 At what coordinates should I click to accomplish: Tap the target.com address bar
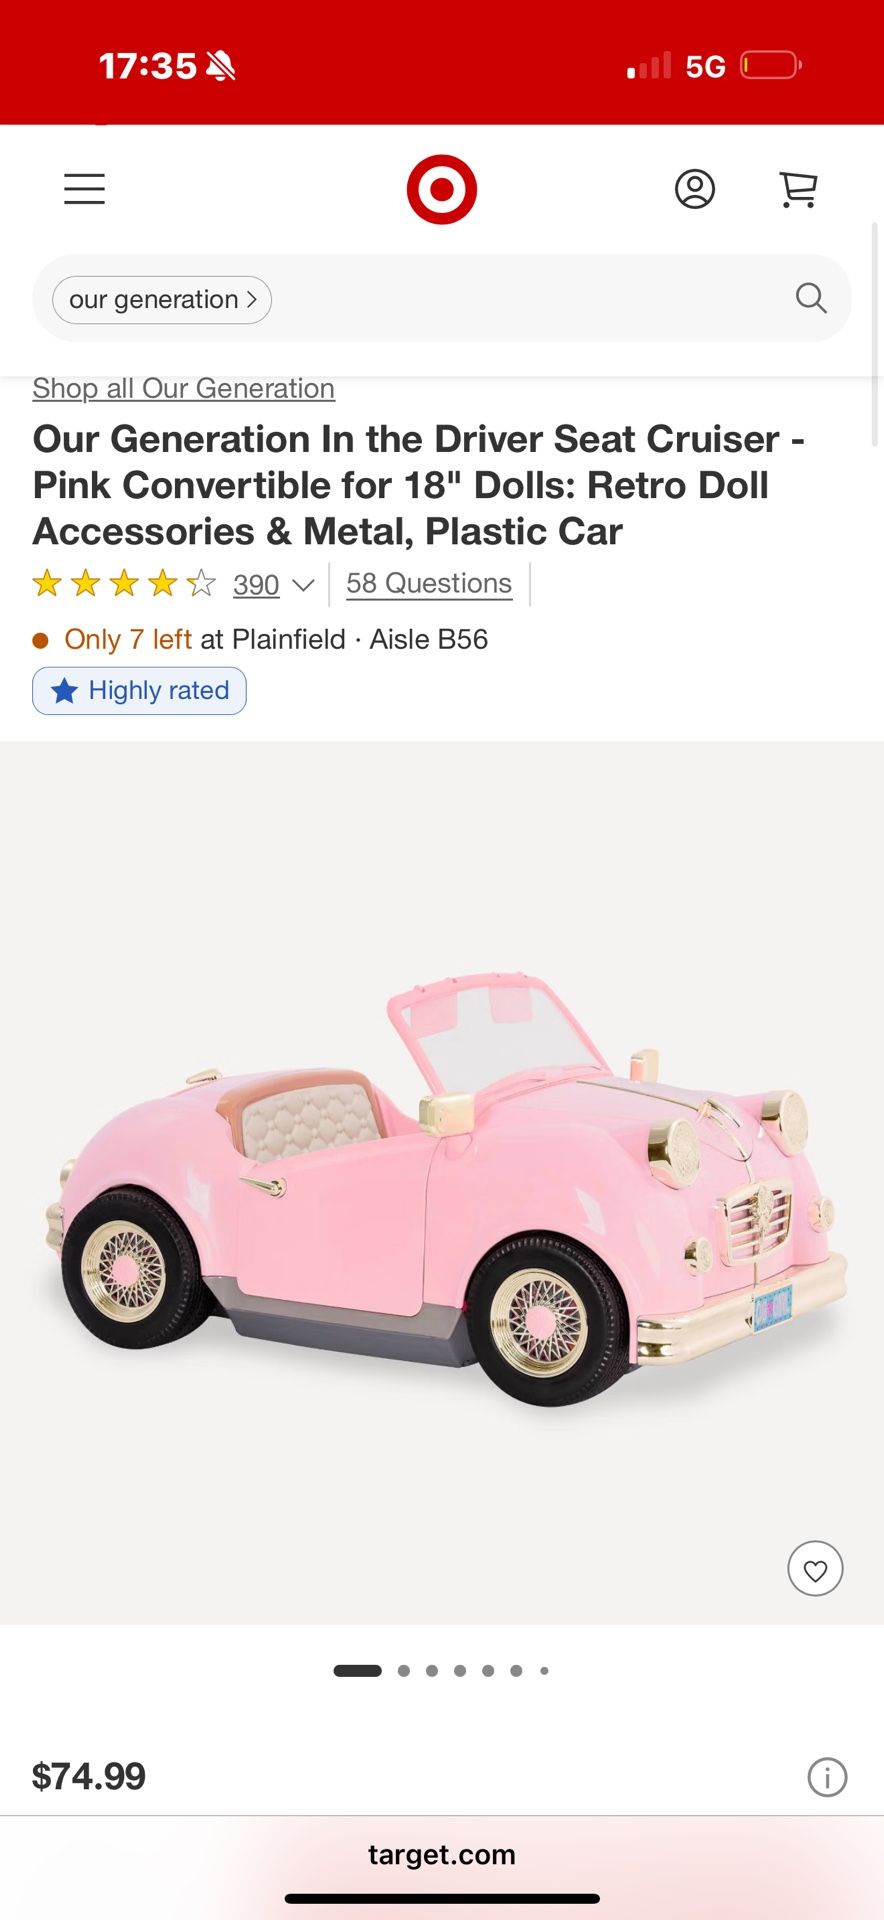pyautogui.click(x=442, y=1855)
